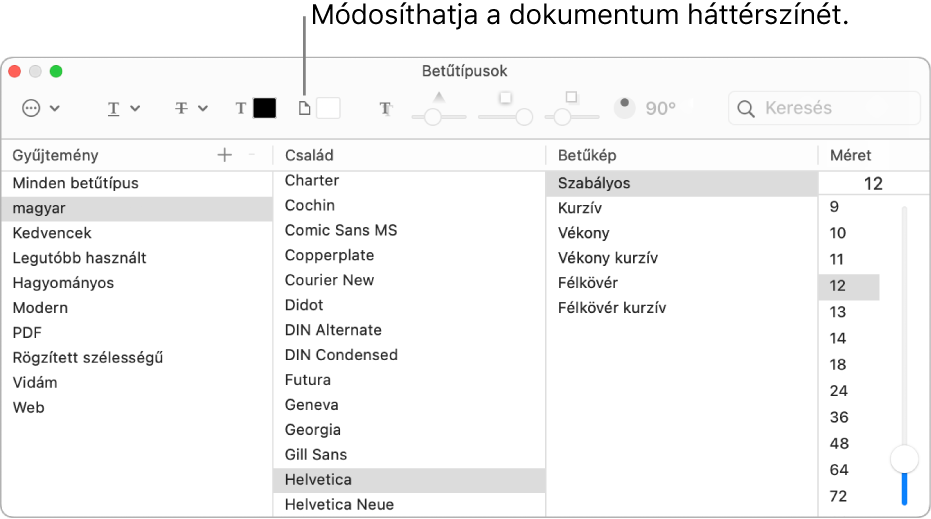Choose the DIN Condensed family
The image size is (931, 519).
click(409, 355)
